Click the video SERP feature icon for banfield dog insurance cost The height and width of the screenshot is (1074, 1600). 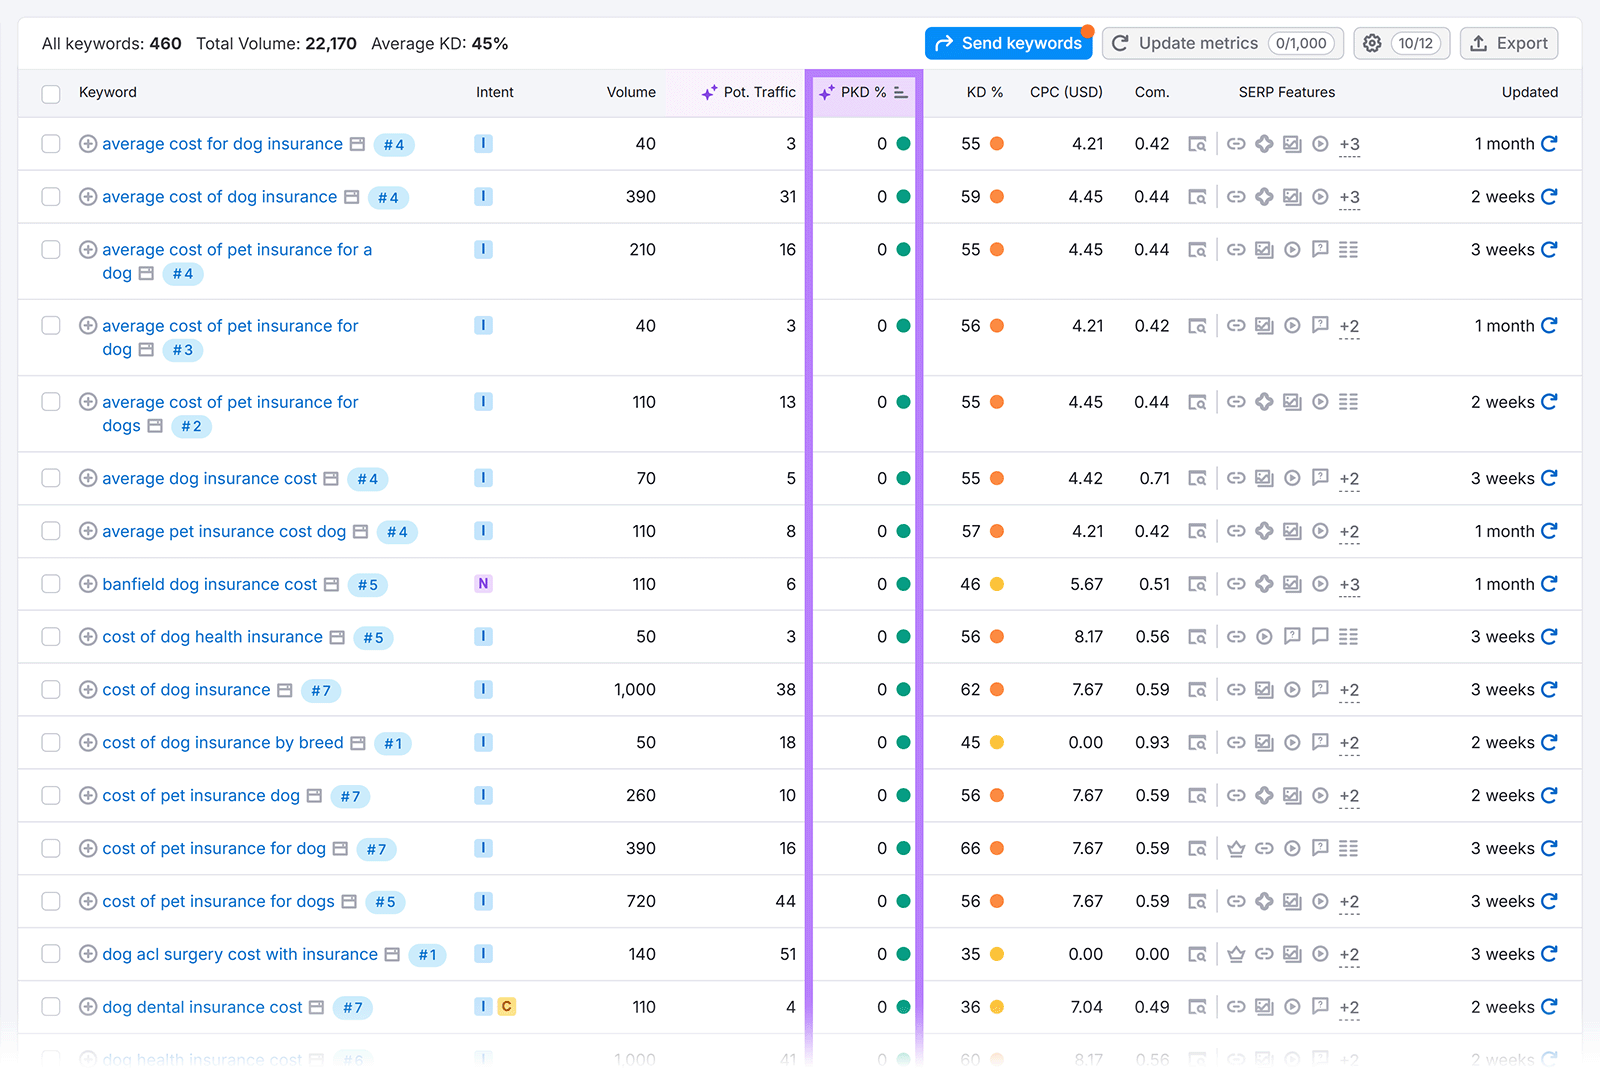click(1320, 584)
